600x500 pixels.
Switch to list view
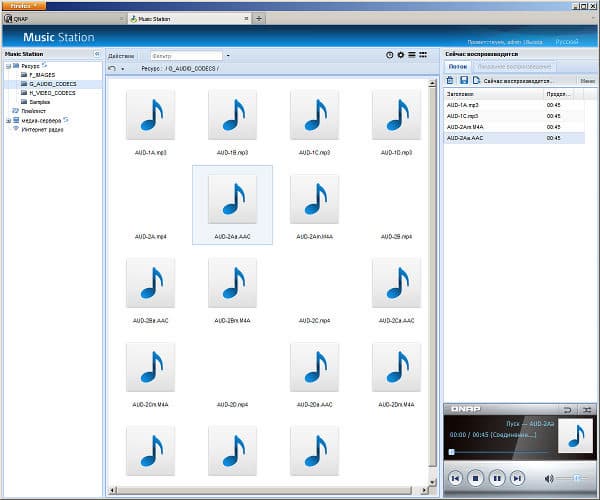click(x=411, y=55)
